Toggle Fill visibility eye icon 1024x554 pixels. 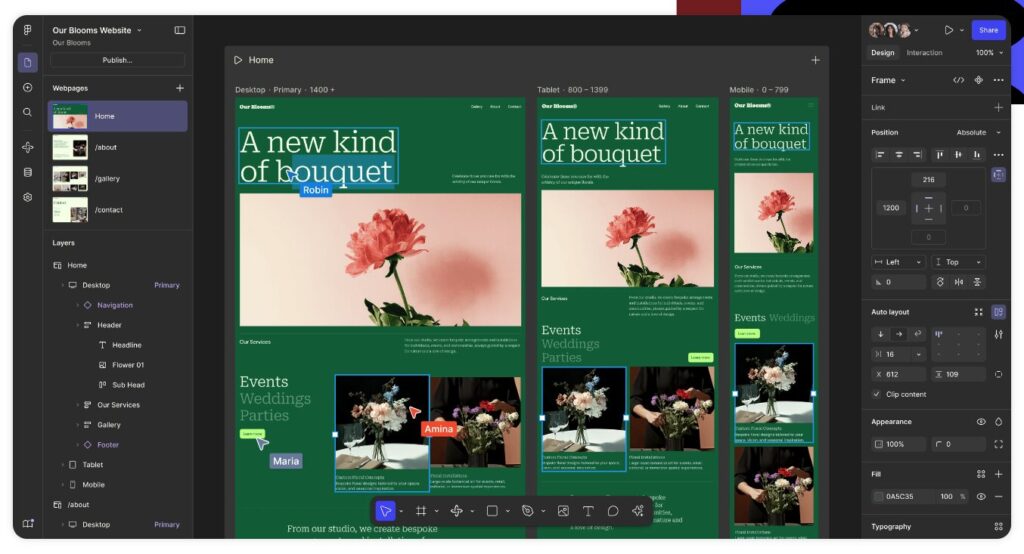coord(981,496)
